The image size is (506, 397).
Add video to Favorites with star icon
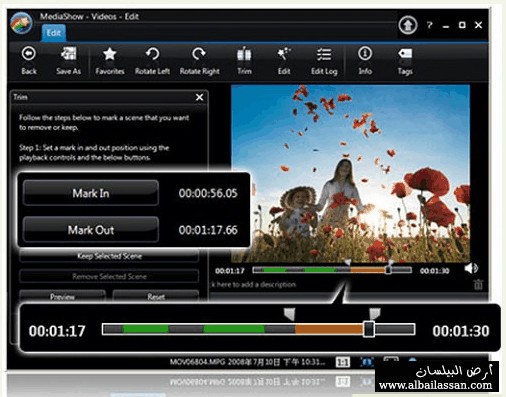click(x=110, y=61)
